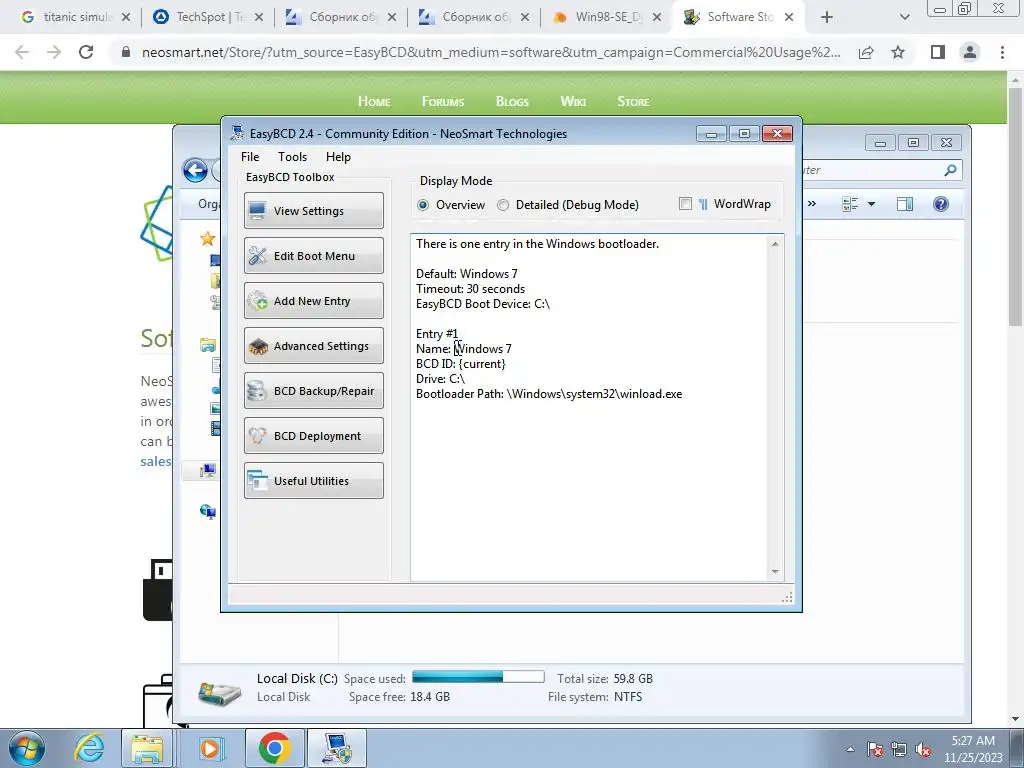Click the volume tray icon
Image resolution: width=1024 pixels, height=768 pixels.
[923, 750]
